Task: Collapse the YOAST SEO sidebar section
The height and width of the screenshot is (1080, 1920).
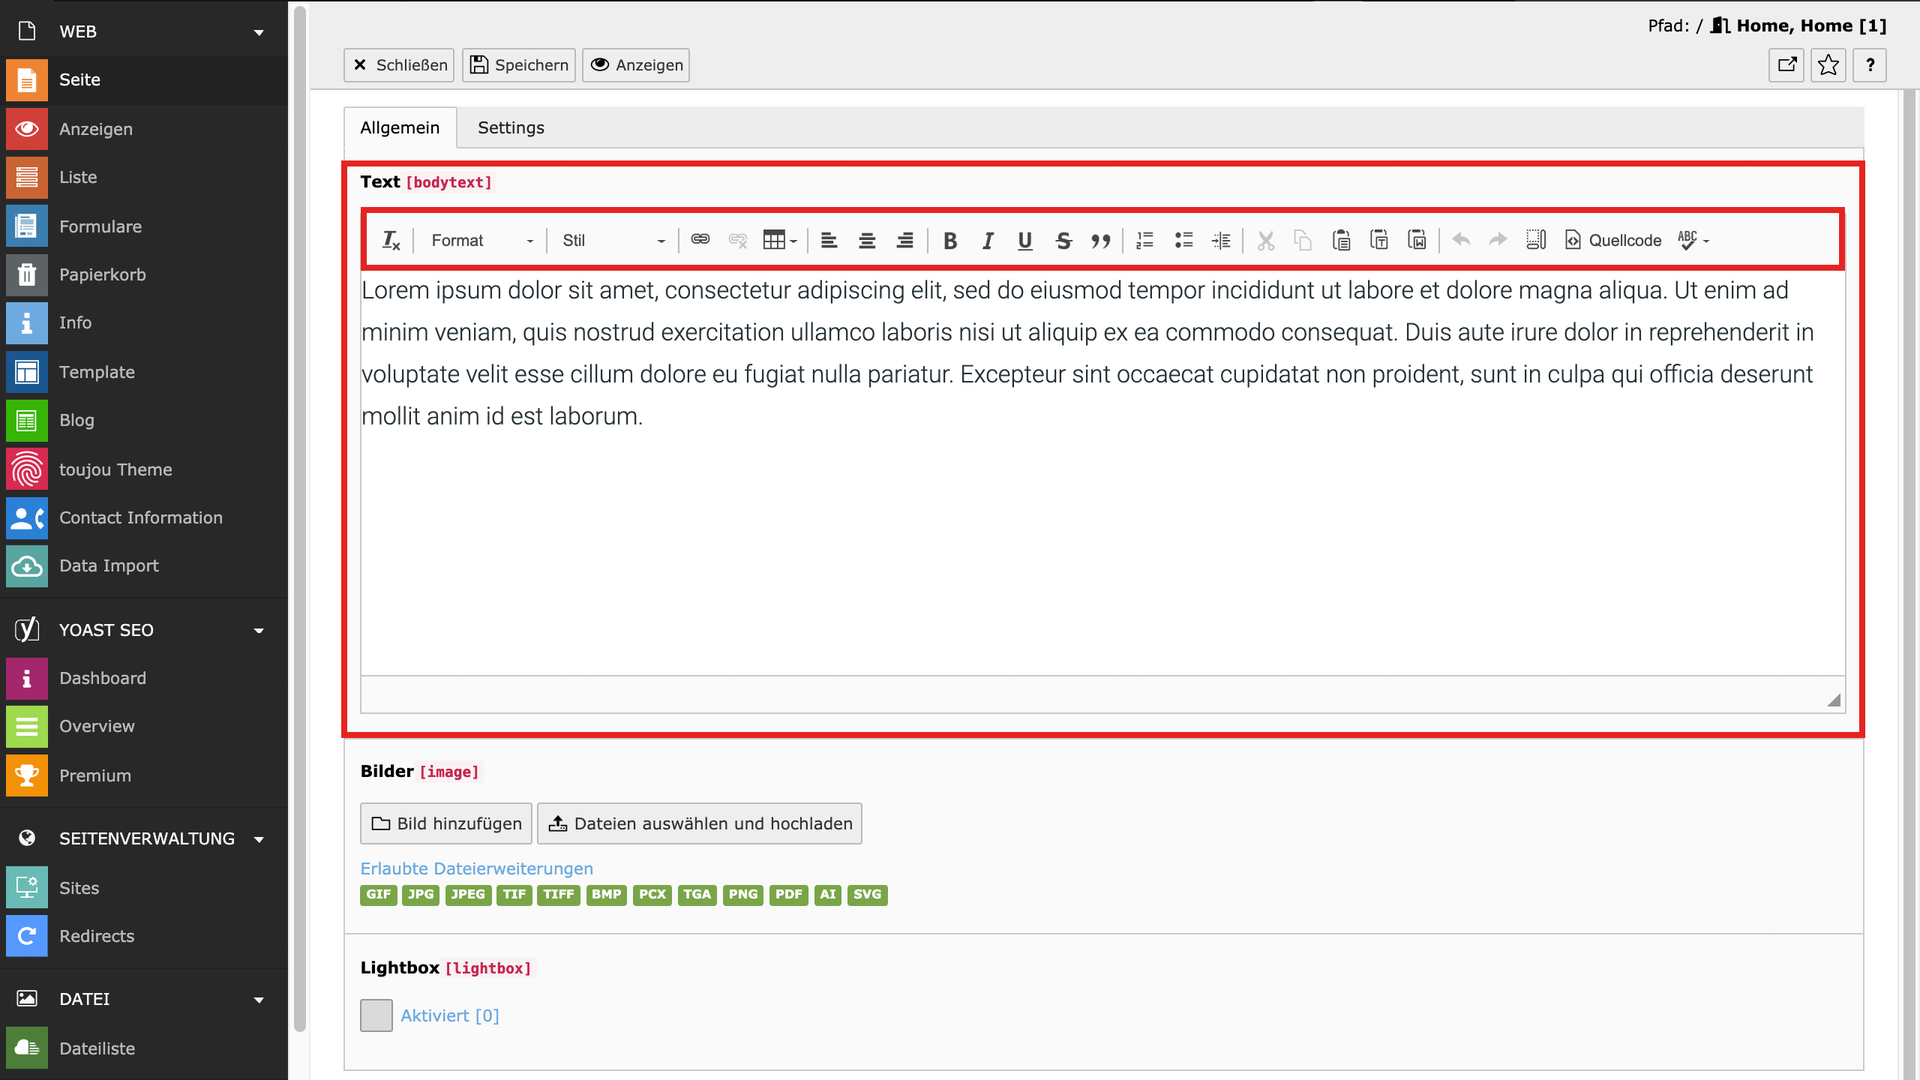Action: (259, 630)
